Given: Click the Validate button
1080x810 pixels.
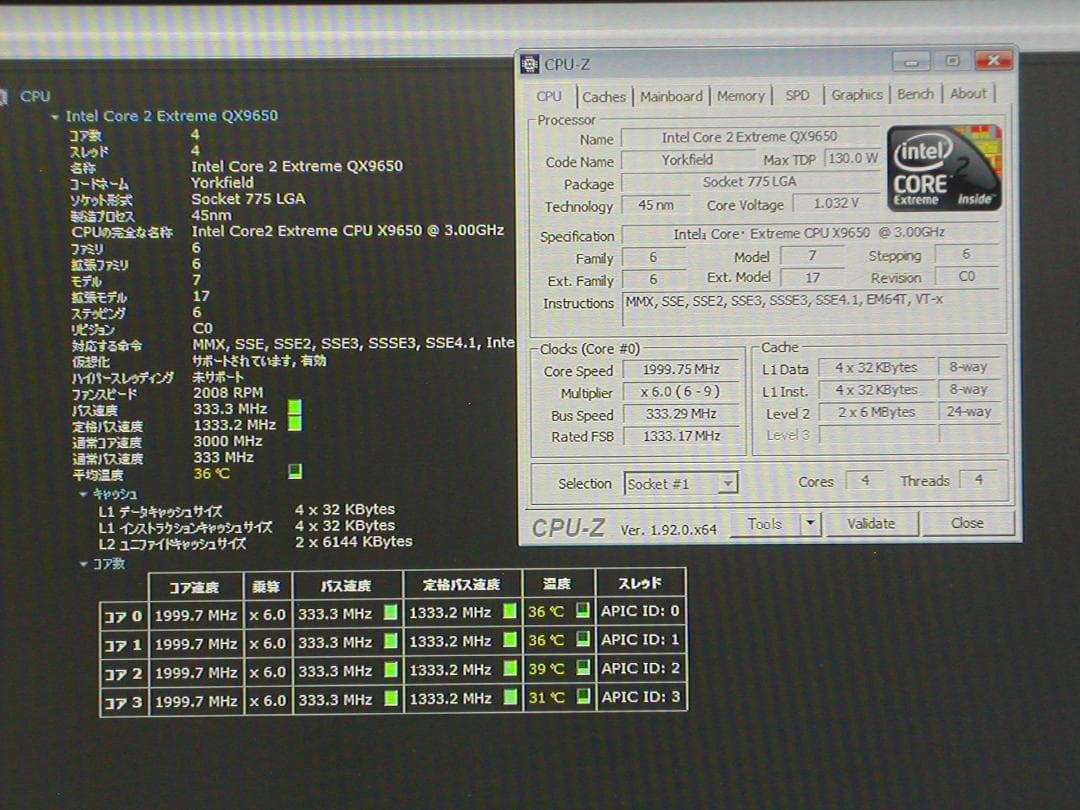Looking at the screenshot, I should [870, 523].
